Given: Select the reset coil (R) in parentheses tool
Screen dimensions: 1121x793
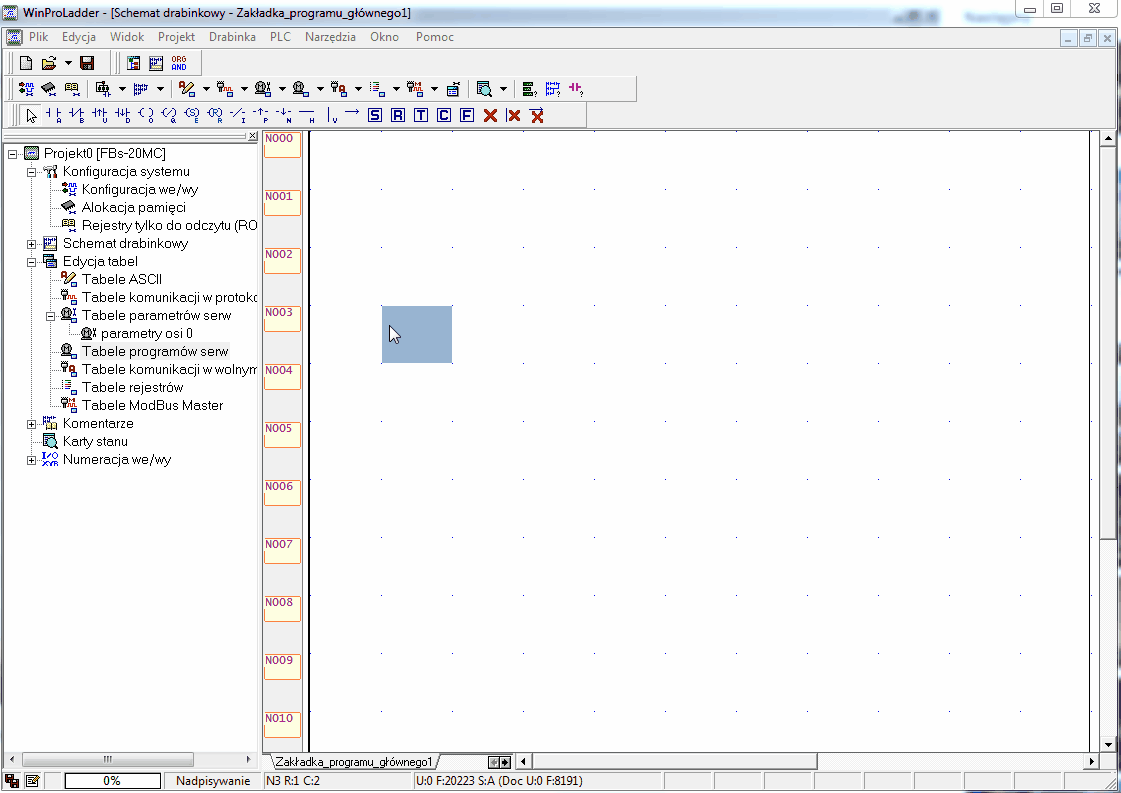Looking at the screenshot, I should click(214, 115).
